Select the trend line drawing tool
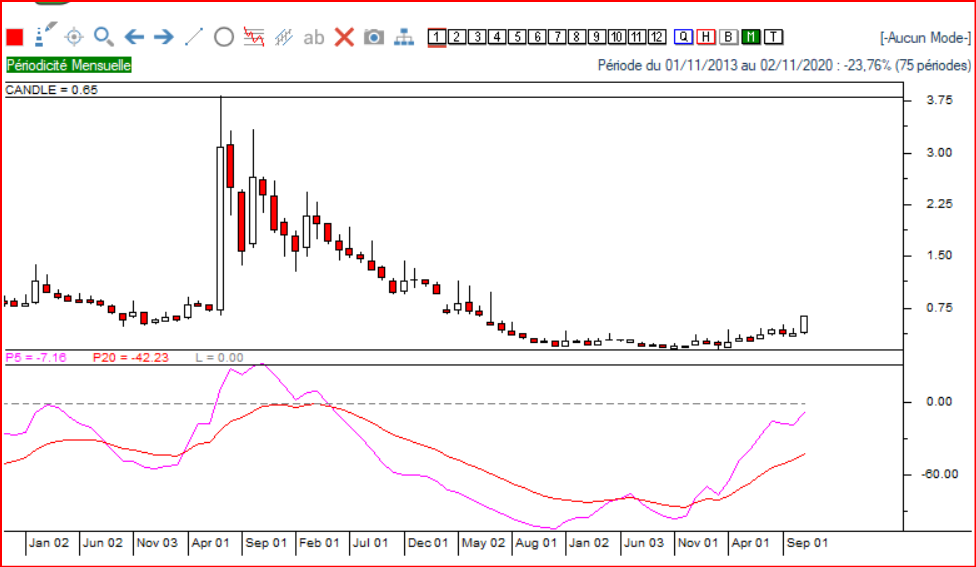Screen dimensions: 976x567 [x=194, y=37]
